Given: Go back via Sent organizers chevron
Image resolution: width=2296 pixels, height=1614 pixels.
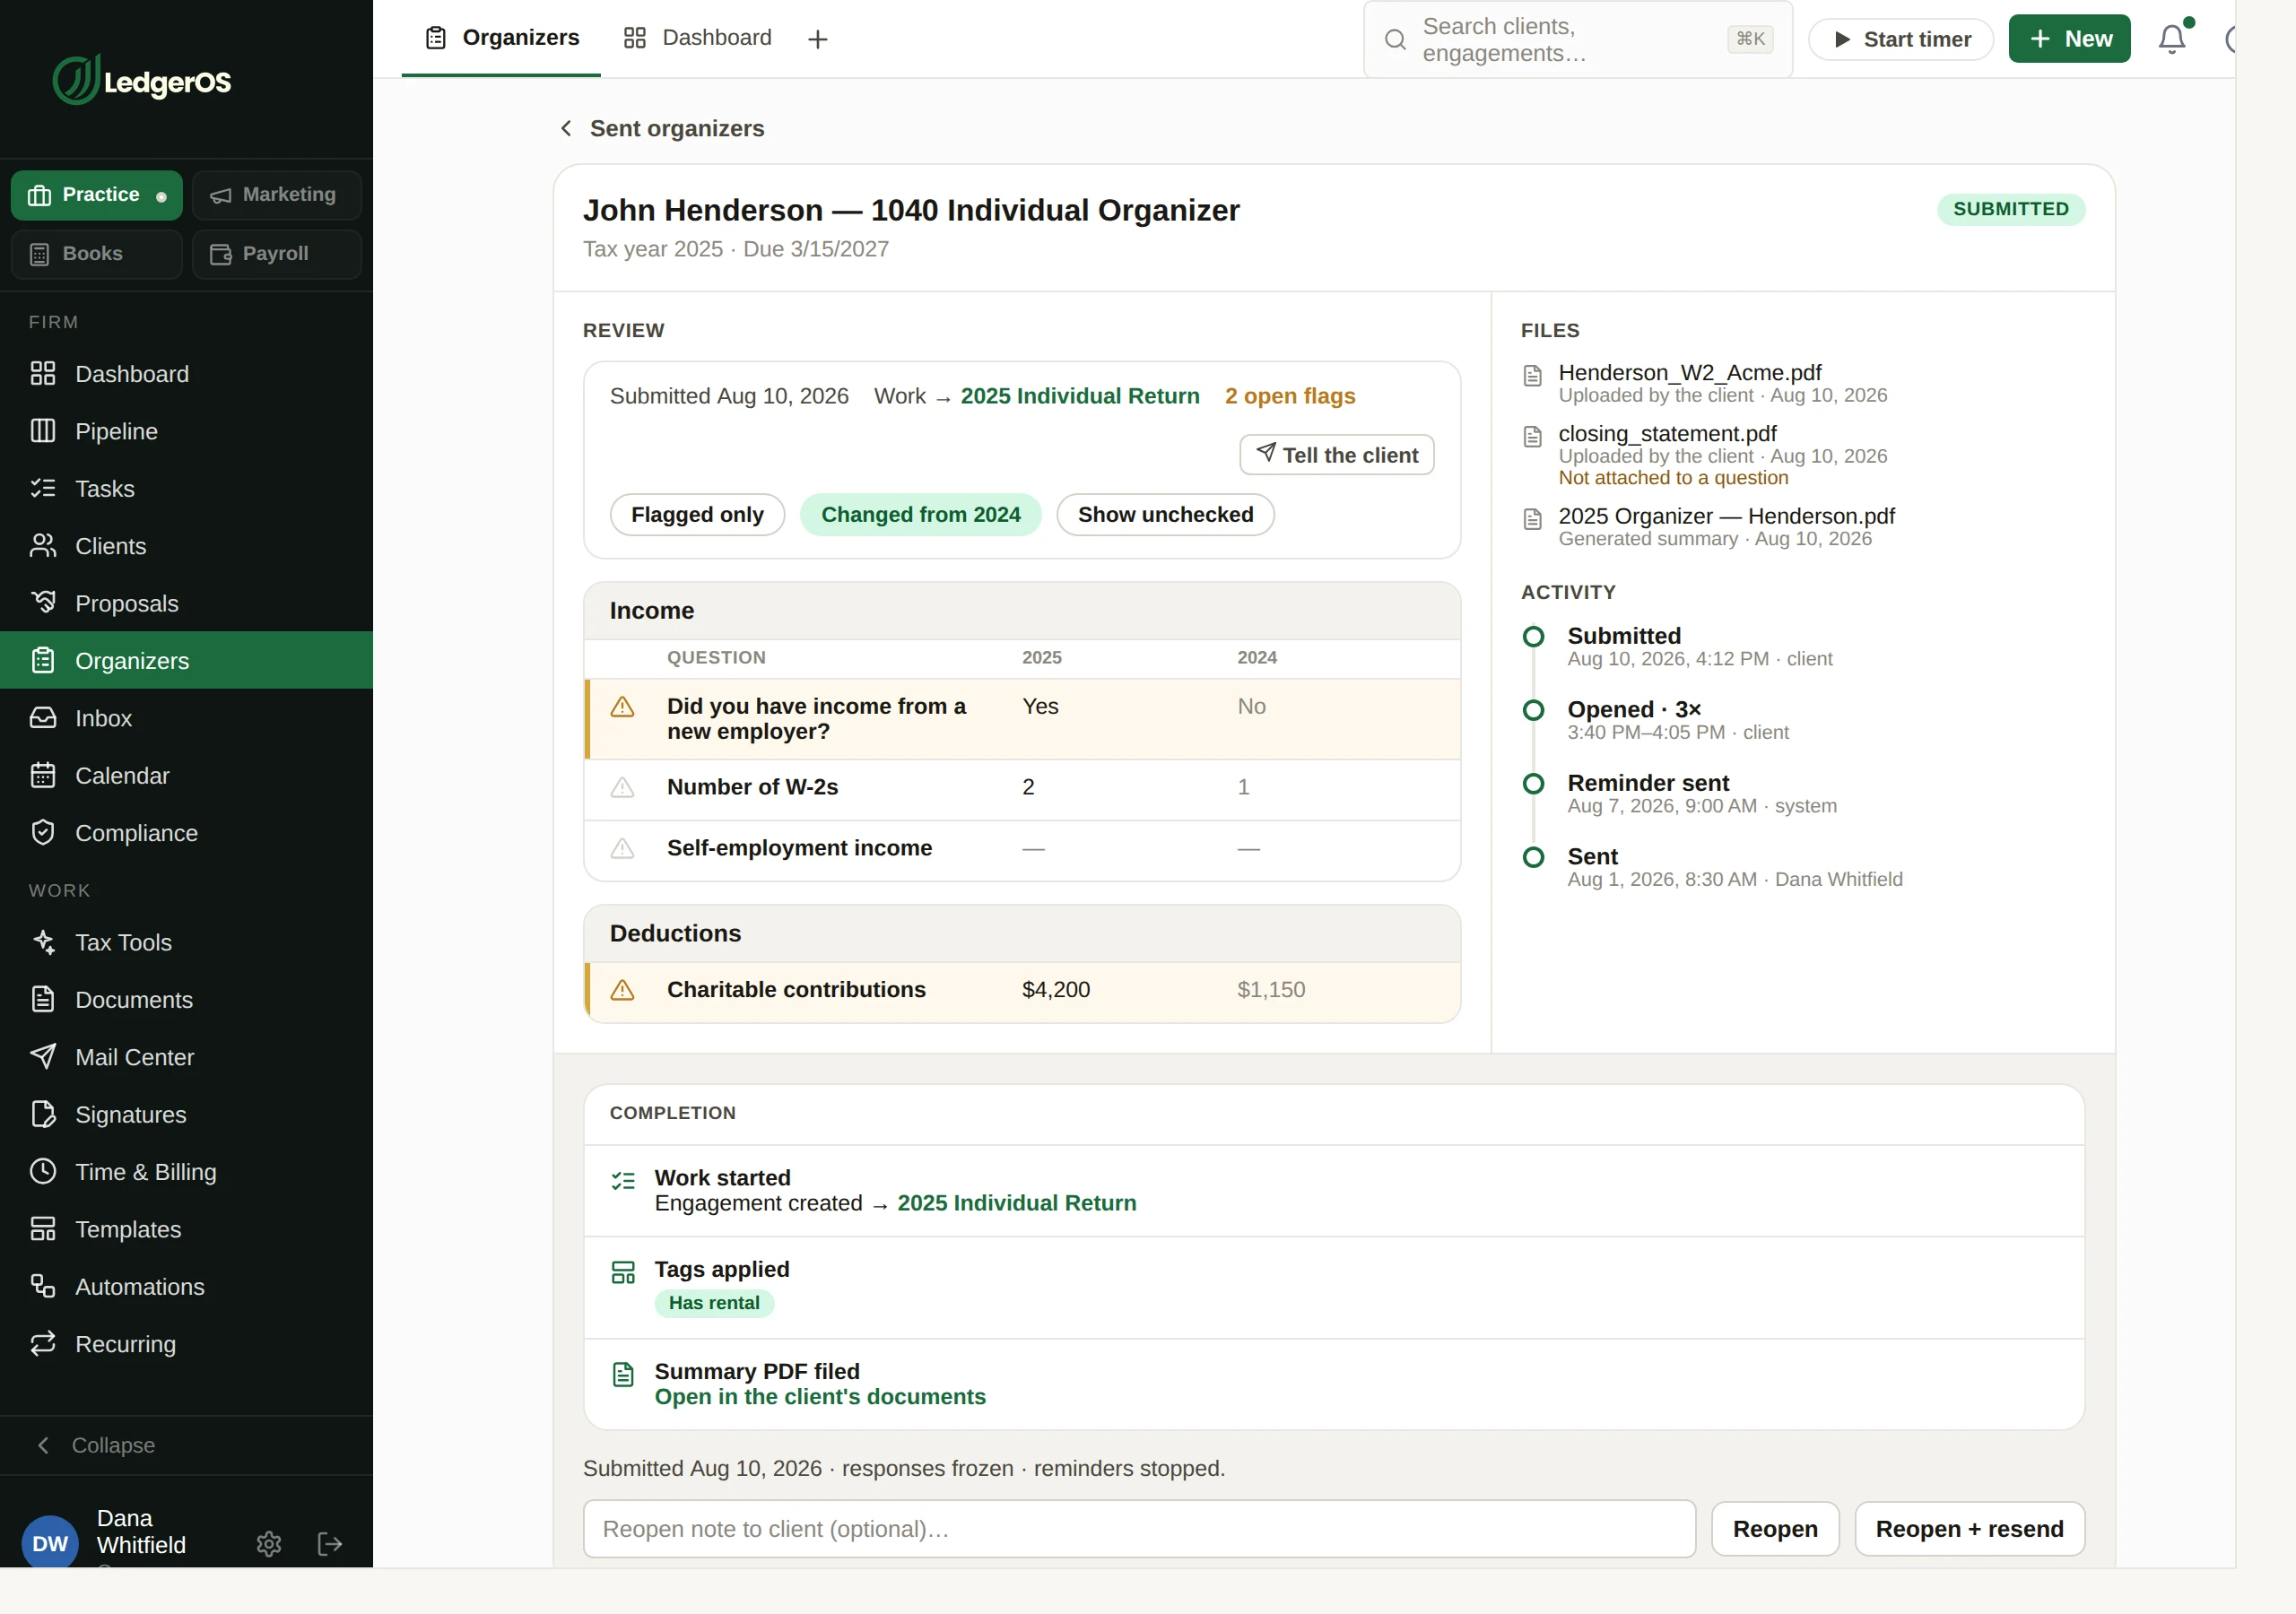Looking at the screenshot, I should [x=566, y=128].
